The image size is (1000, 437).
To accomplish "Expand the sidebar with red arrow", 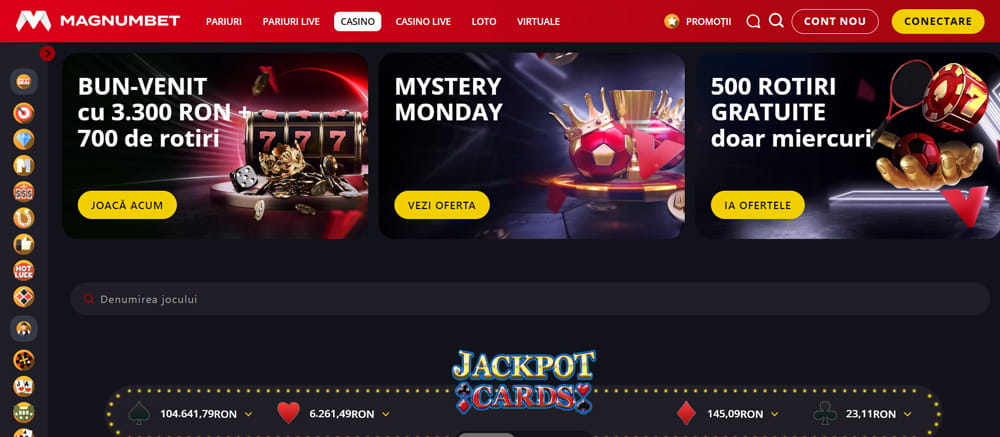I will (48, 54).
